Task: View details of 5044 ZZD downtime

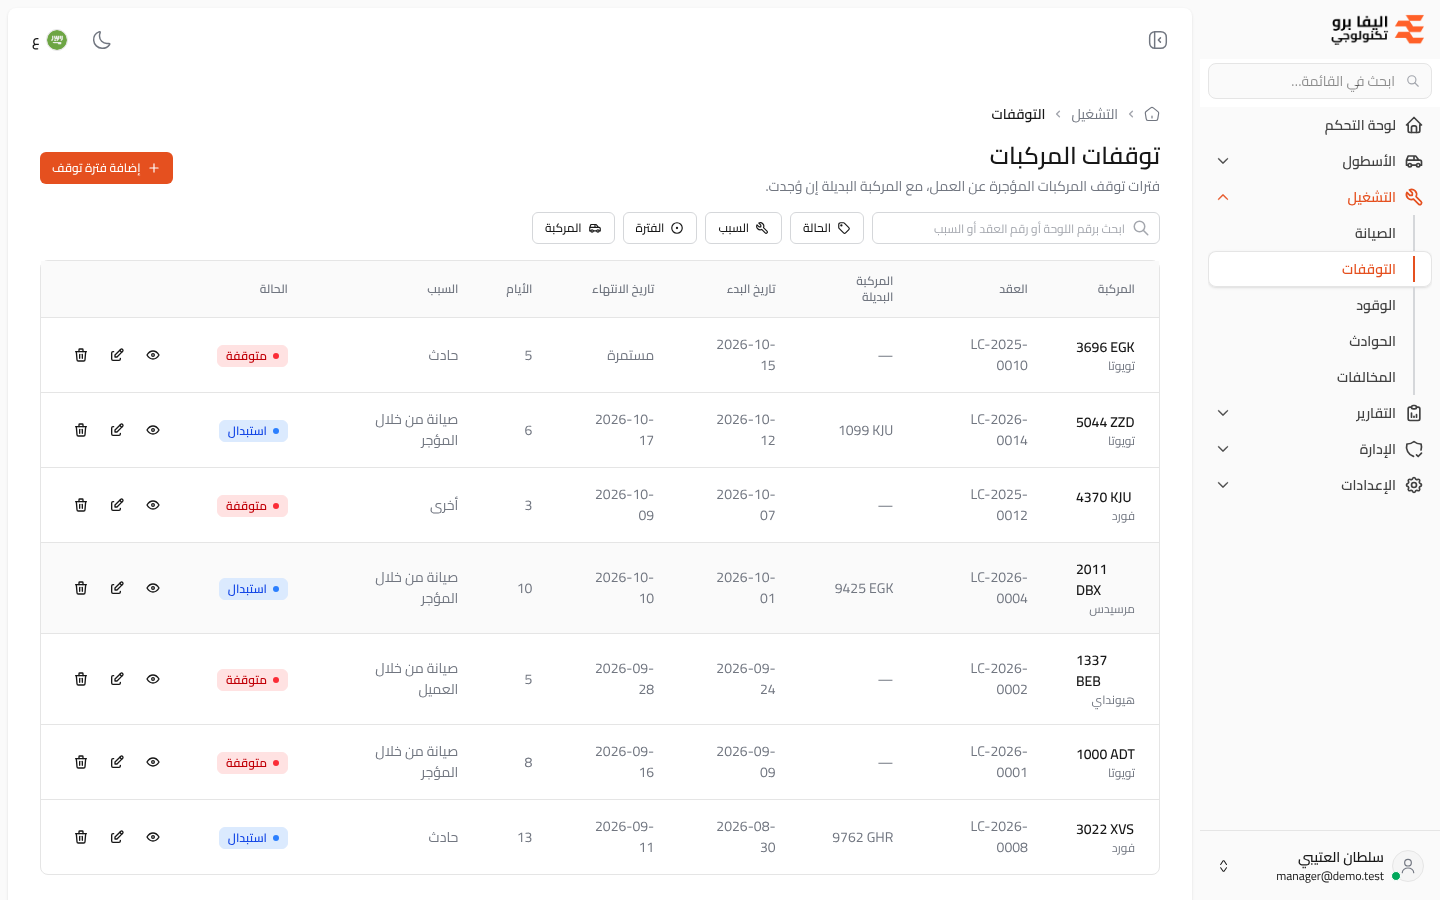Action: pyautogui.click(x=153, y=430)
